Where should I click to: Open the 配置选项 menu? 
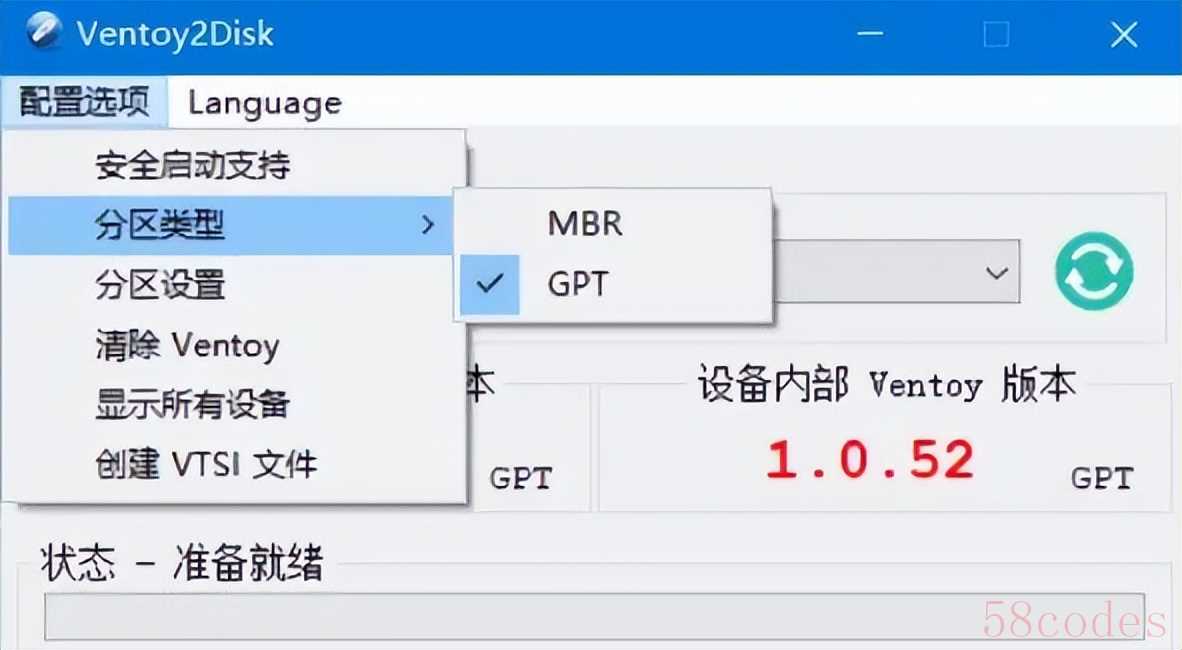(84, 101)
